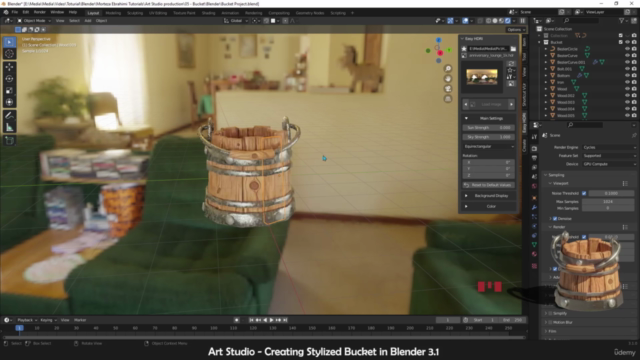Open the File menu

15,12
